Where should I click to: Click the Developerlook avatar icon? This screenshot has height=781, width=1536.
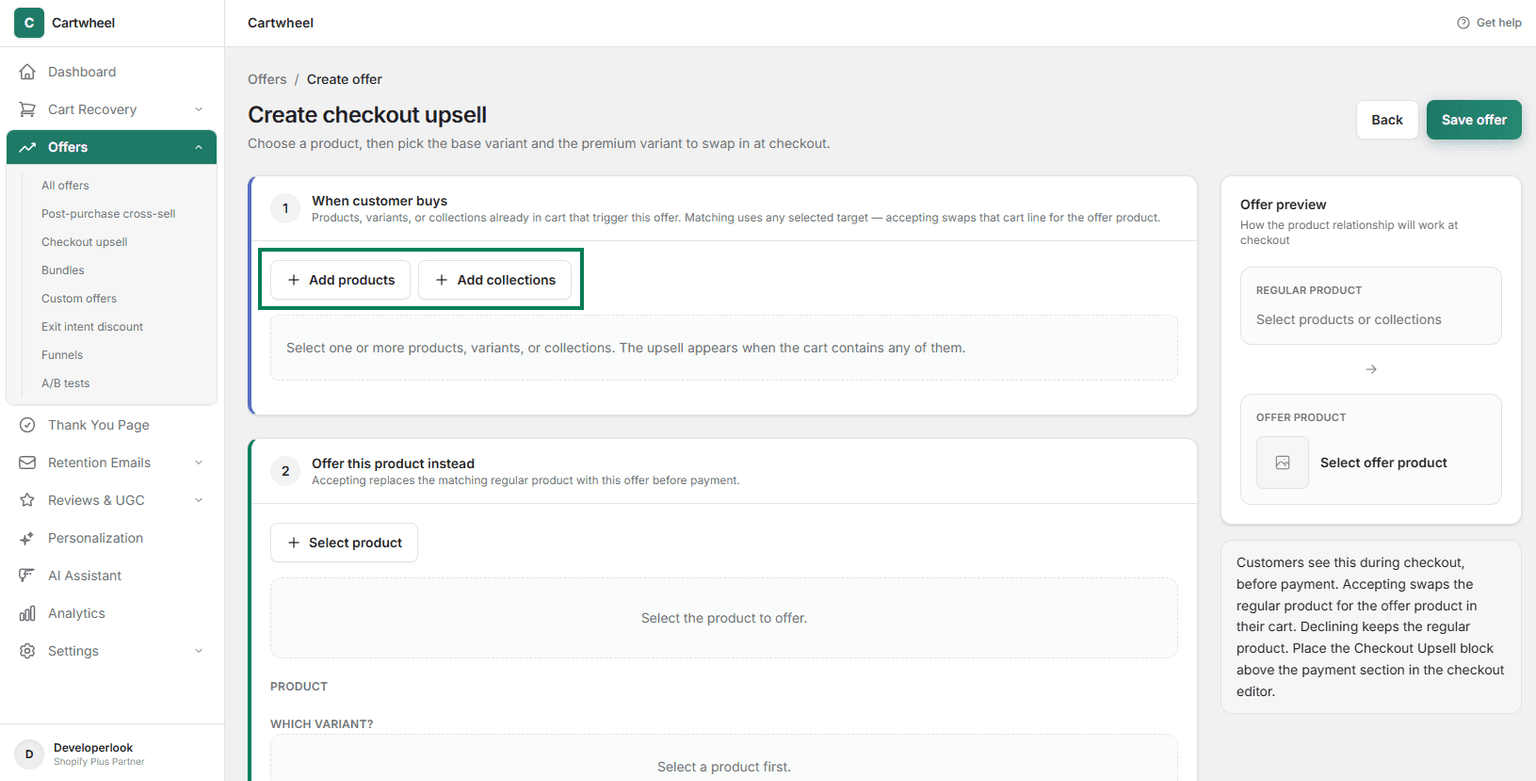click(29, 754)
